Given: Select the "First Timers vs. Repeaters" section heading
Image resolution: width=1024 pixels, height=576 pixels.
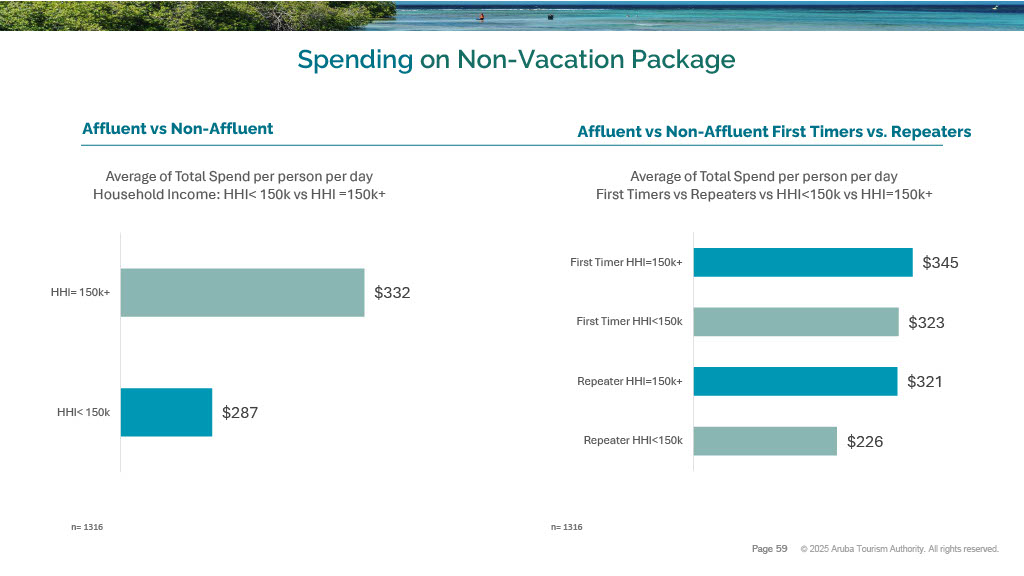Looking at the screenshot, I should pos(774,132).
